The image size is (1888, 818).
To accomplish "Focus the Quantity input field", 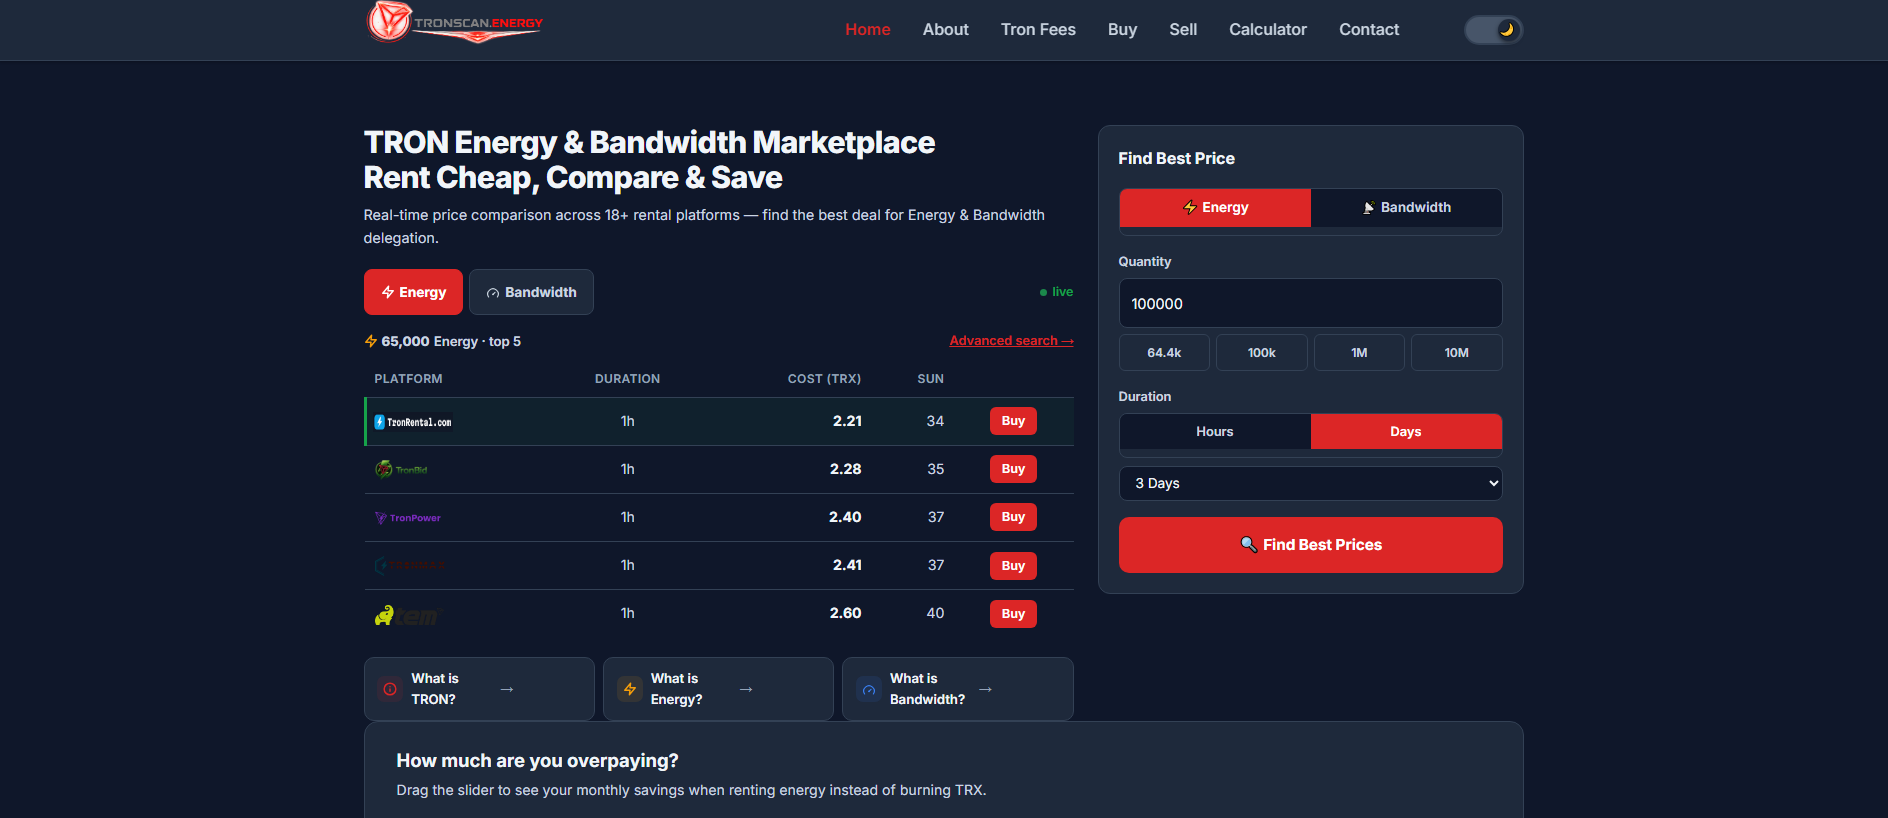I will coord(1311,303).
